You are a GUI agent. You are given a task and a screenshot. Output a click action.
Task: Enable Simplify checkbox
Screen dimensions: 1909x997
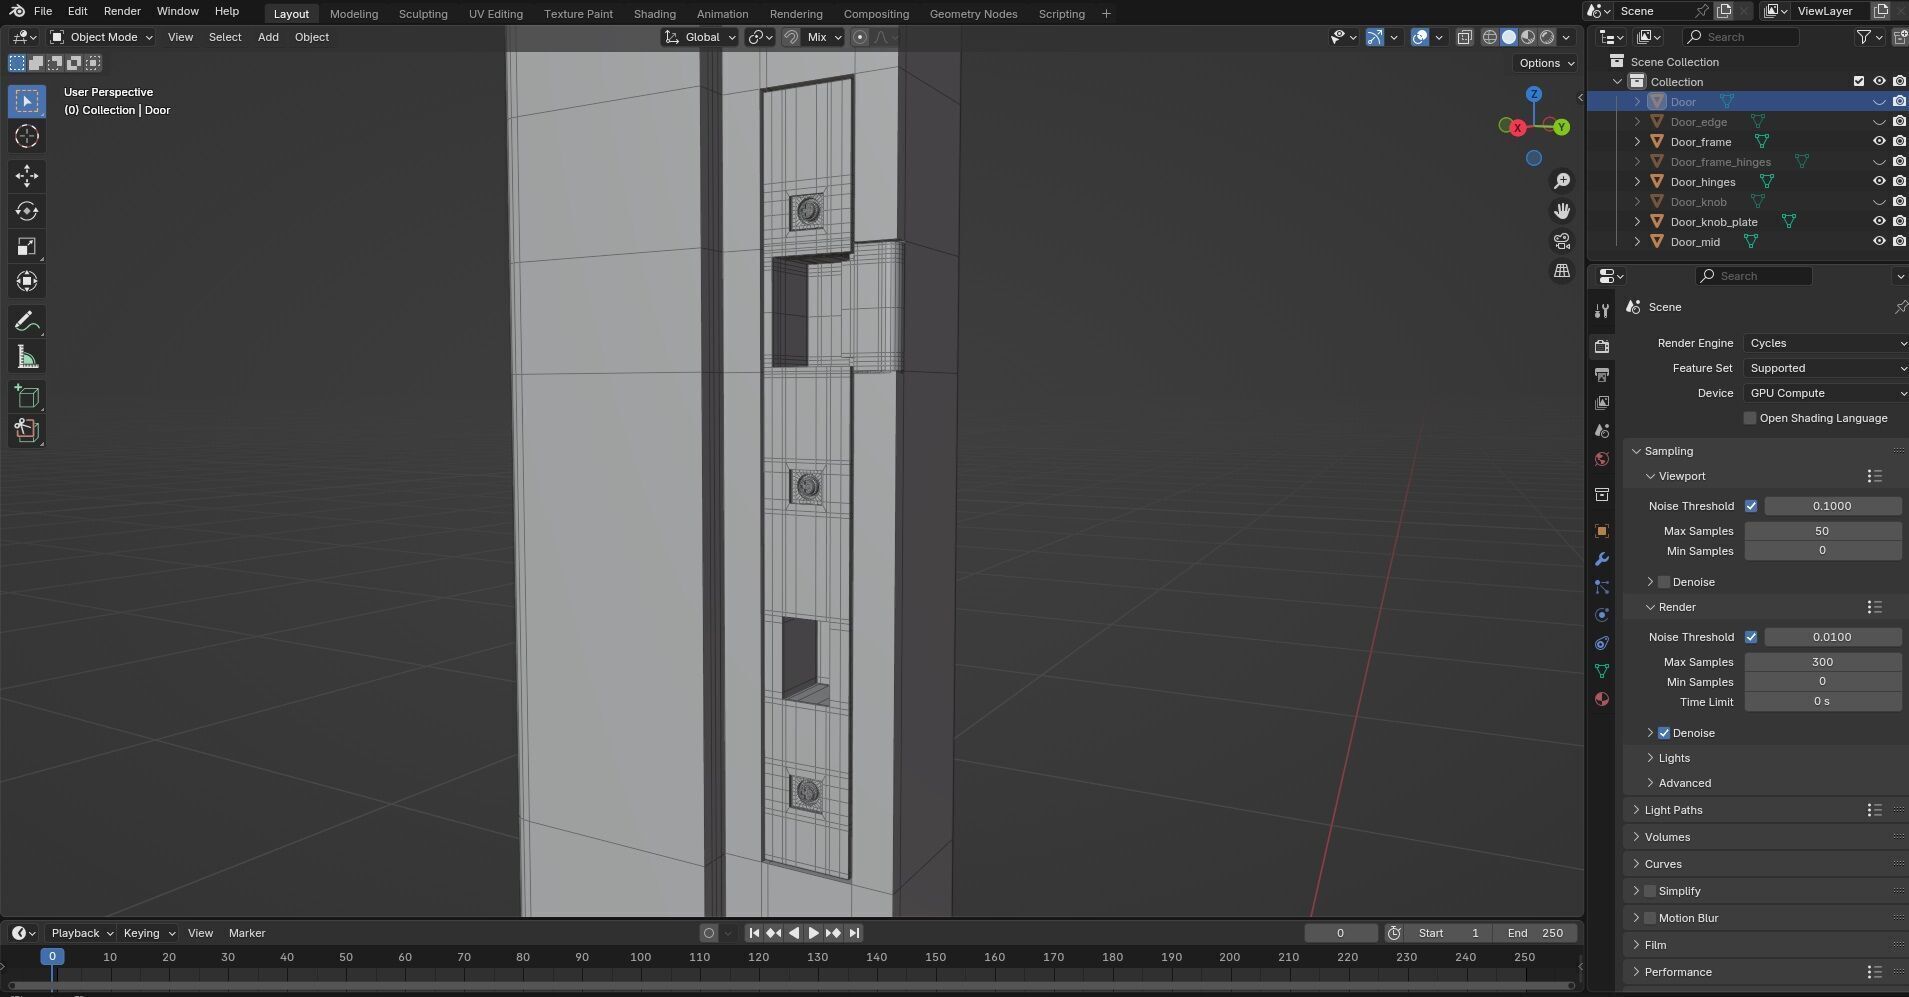(x=1650, y=891)
